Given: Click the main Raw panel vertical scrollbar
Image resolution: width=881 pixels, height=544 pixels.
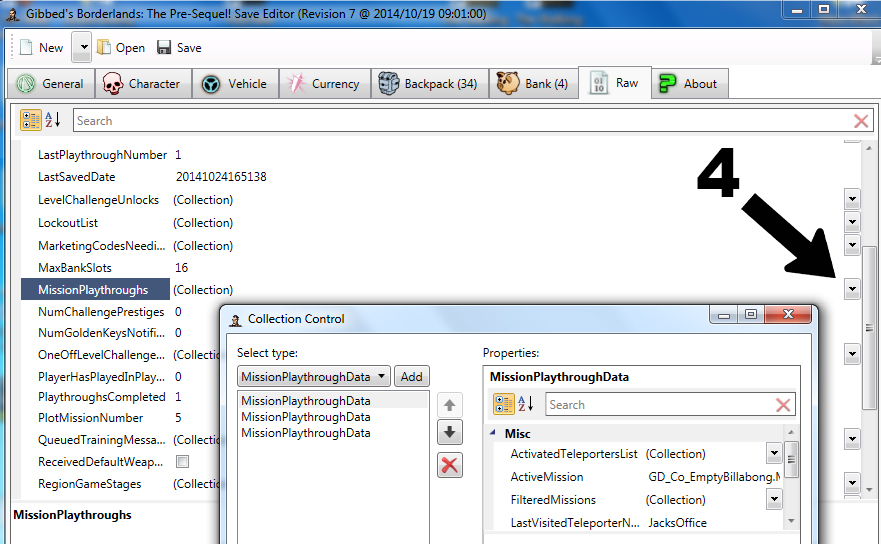Looking at the screenshot, I should 869,328.
